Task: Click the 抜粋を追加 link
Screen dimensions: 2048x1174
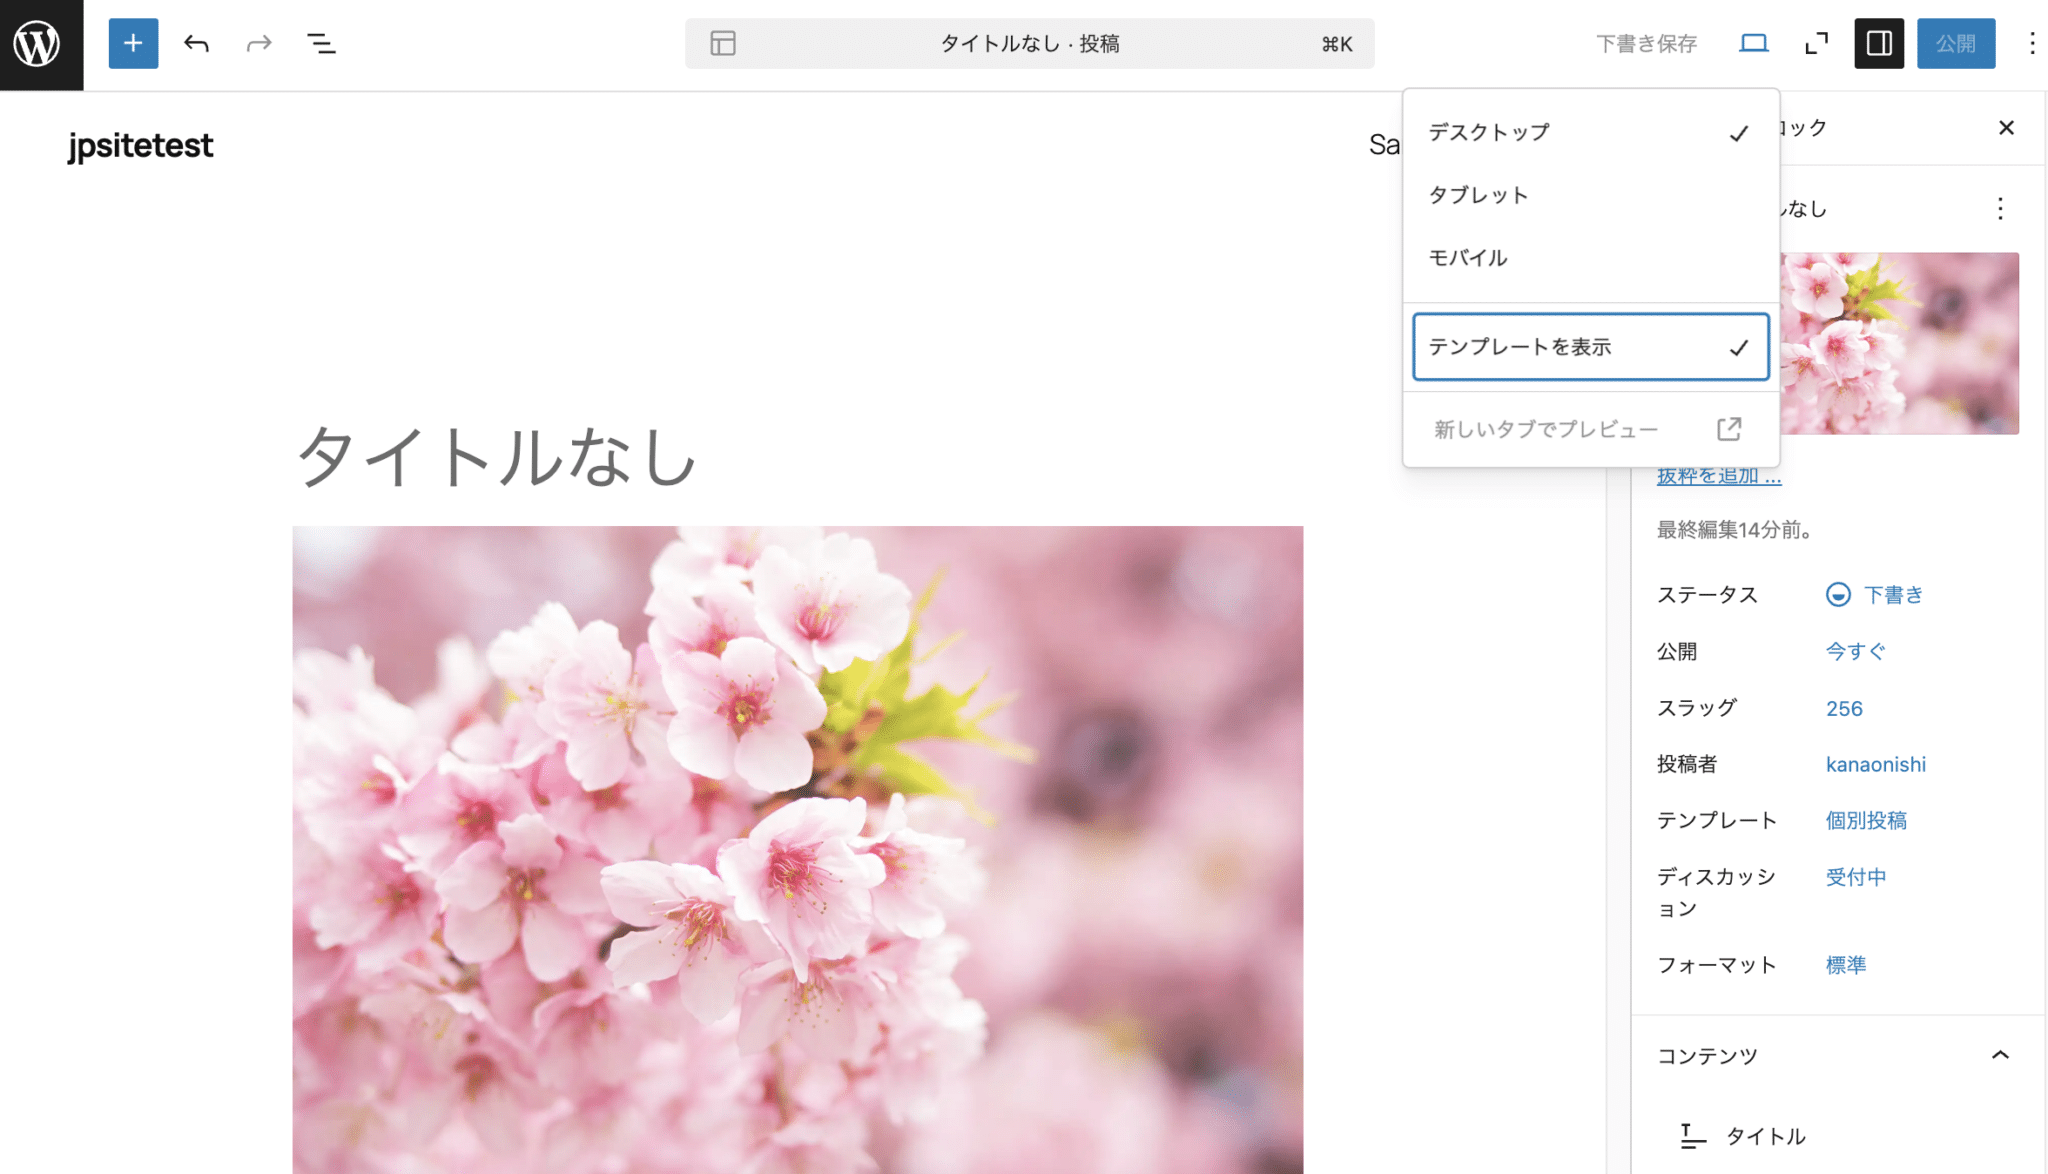Action: [1717, 475]
